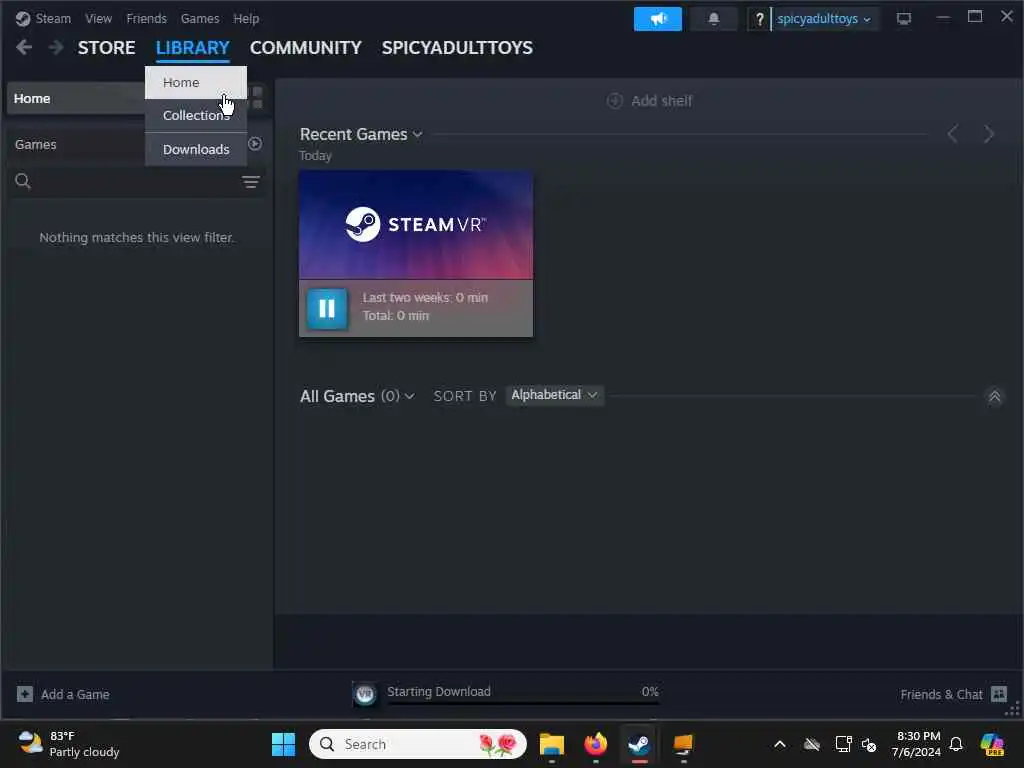Go to previous Recent Games page arrow
1024x768 pixels.
(953, 134)
